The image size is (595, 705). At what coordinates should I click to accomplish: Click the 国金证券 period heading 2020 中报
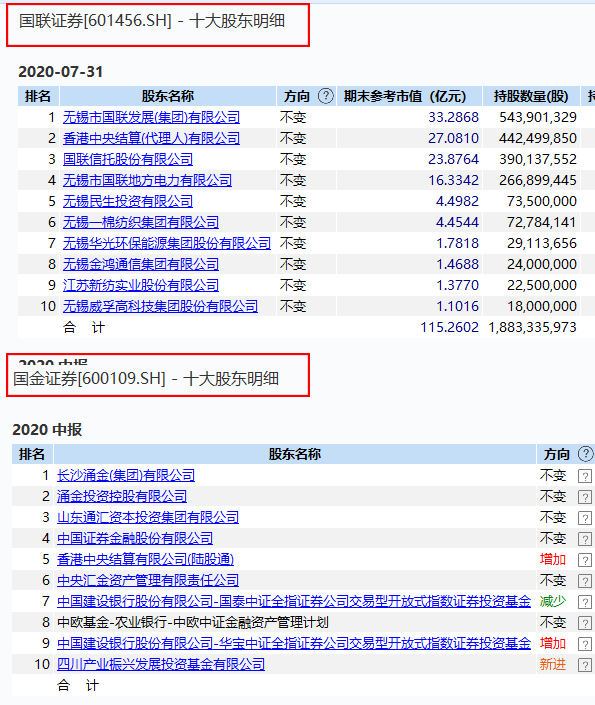tap(47, 430)
